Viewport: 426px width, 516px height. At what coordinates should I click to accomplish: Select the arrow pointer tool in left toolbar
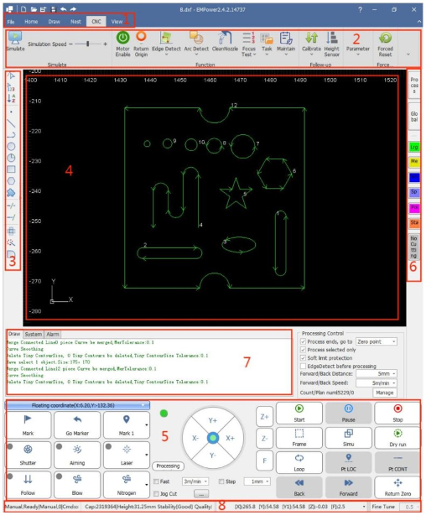coord(11,76)
